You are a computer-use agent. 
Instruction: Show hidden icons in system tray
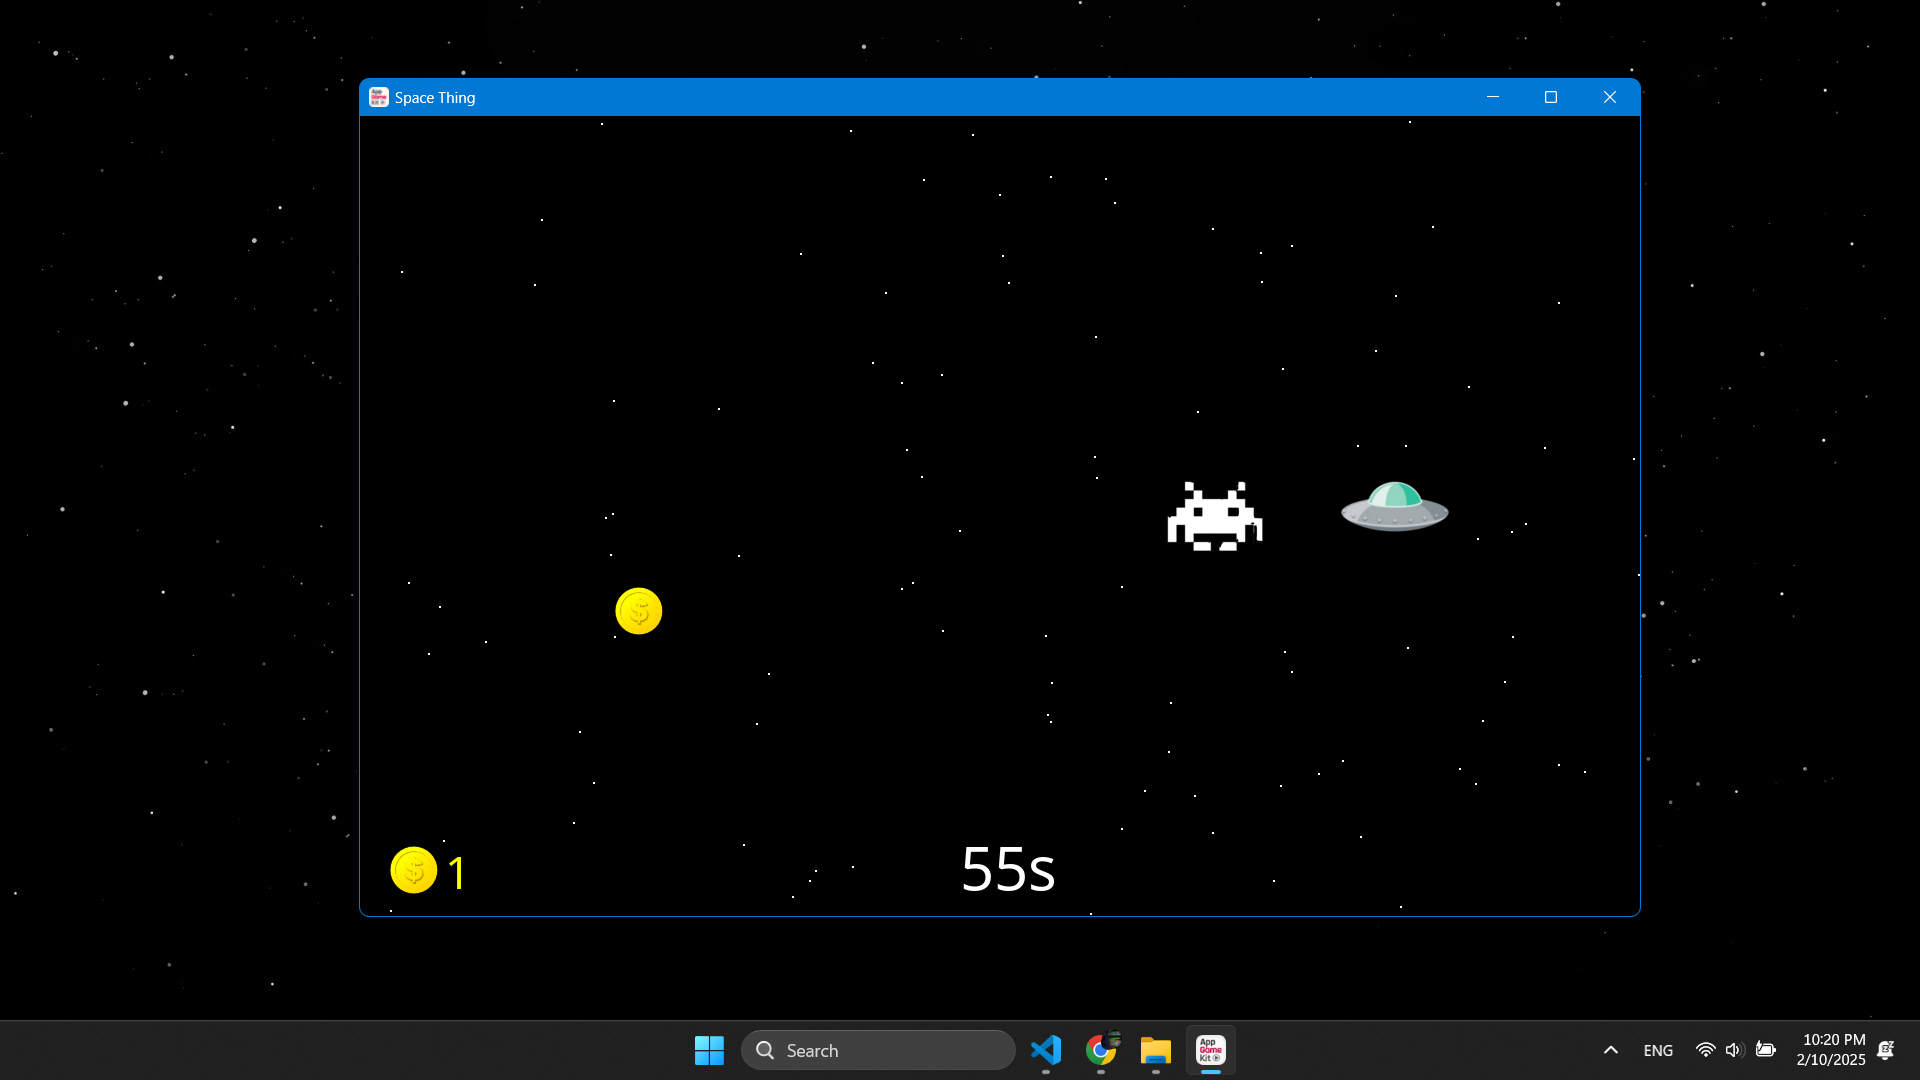(x=1611, y=1050)
